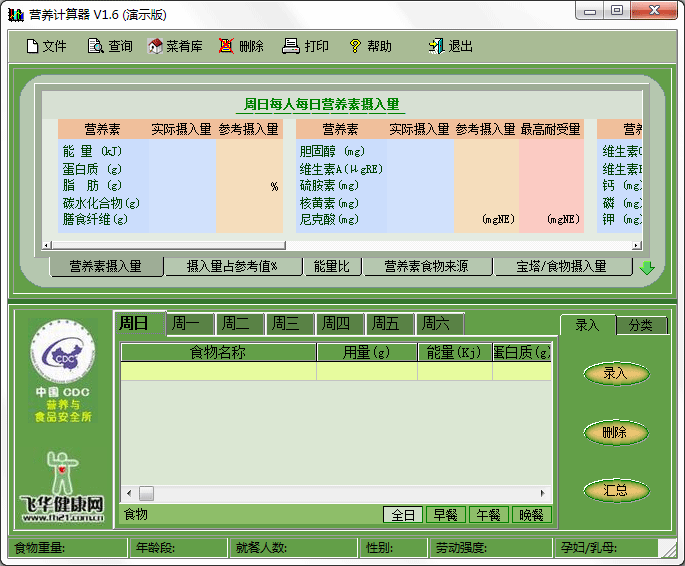The height and width of the screenshot is (566, 685).
Task: Click the 膳食纤维(g) row label
Action: pyautogui.click(x=95, y=219)
